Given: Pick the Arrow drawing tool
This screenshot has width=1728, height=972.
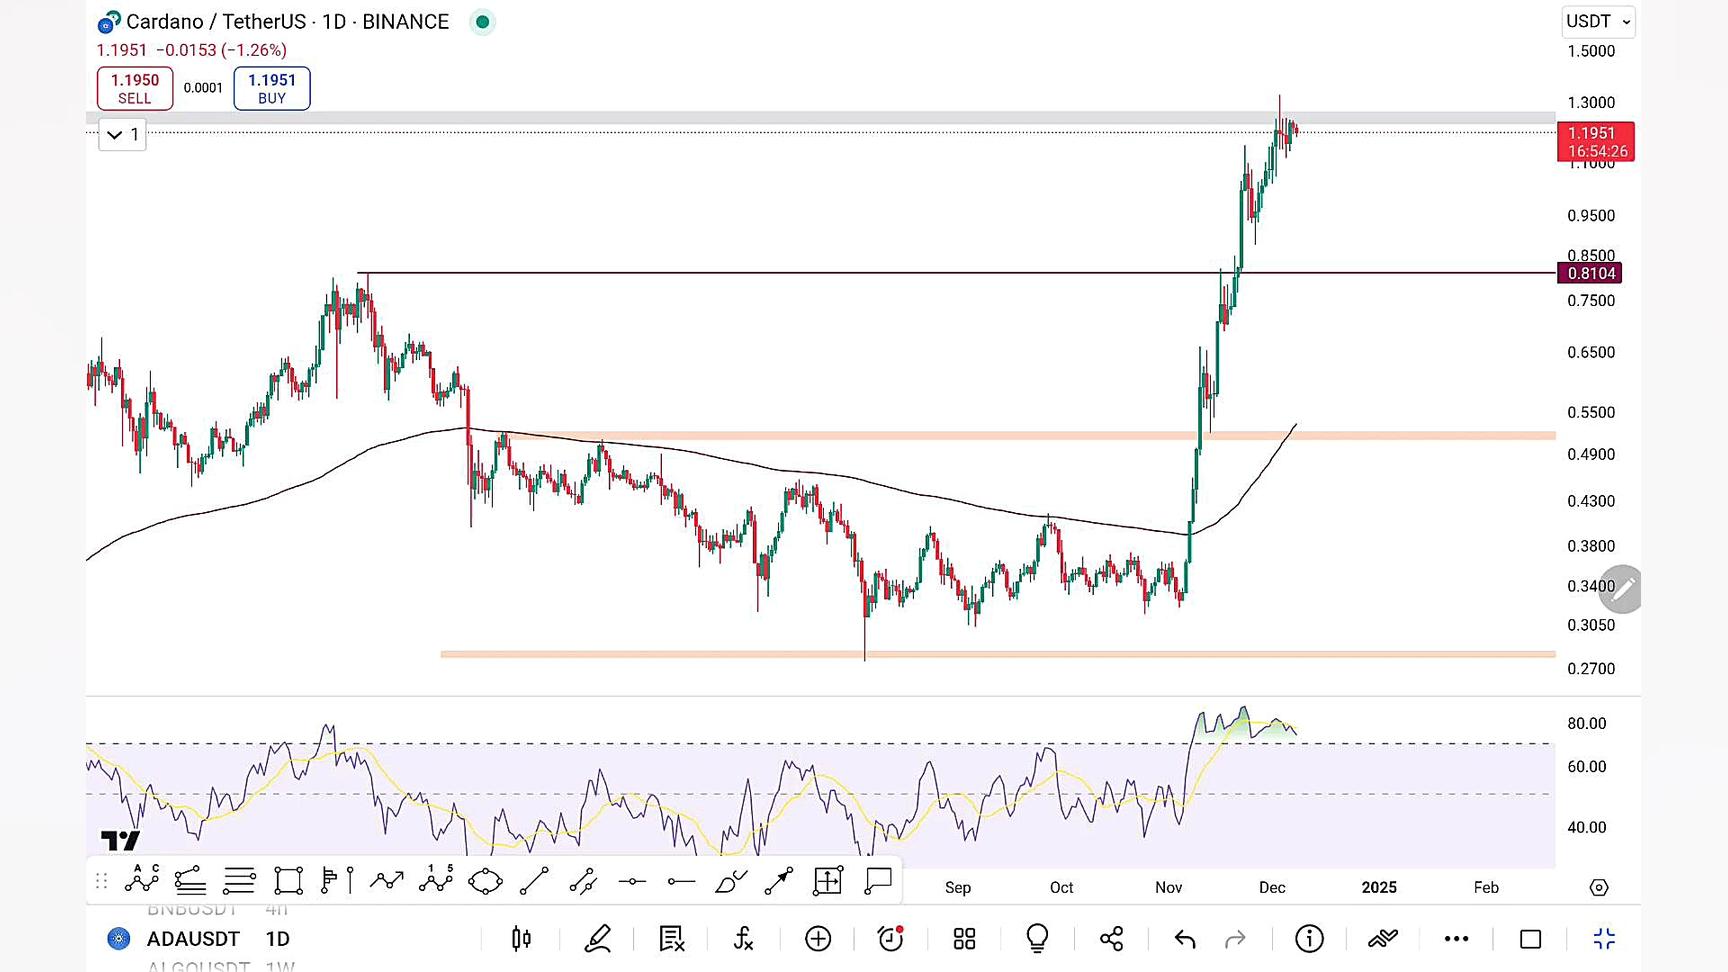Looking at the screenshot, I should point(779,881).
